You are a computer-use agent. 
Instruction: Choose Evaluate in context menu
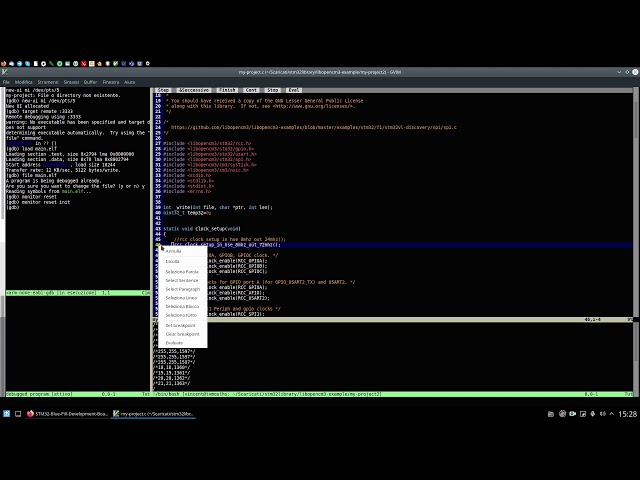click(x=182, y=343)
